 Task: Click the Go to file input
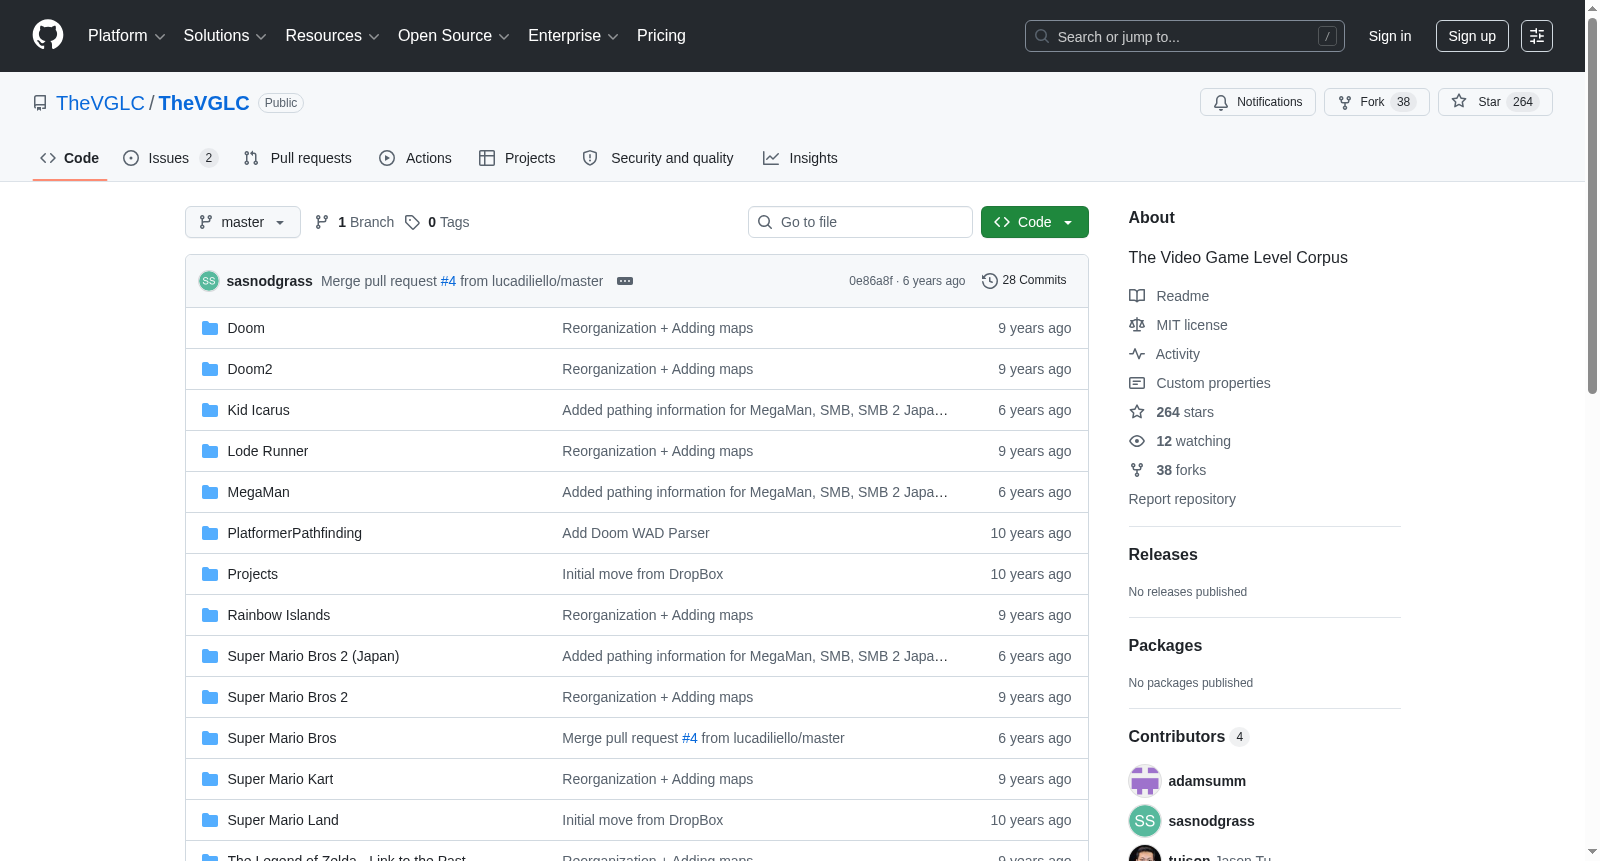click(x=860, y=222)
